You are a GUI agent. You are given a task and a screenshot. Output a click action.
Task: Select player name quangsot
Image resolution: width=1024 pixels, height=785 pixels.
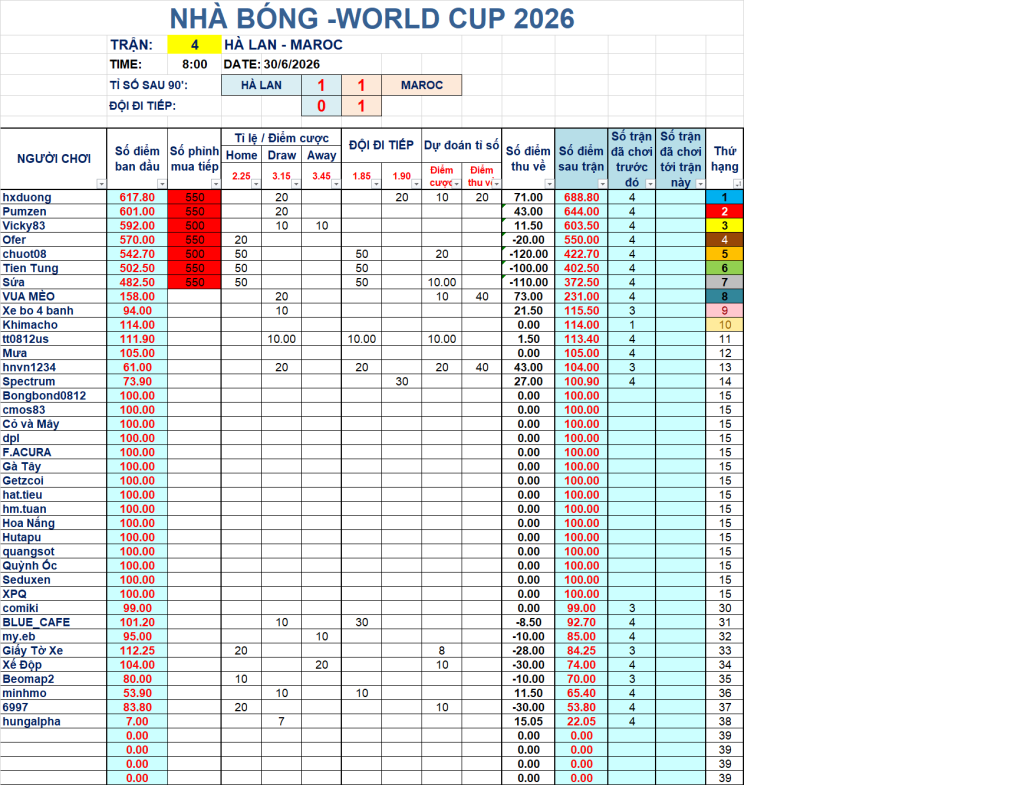point(29,552)
